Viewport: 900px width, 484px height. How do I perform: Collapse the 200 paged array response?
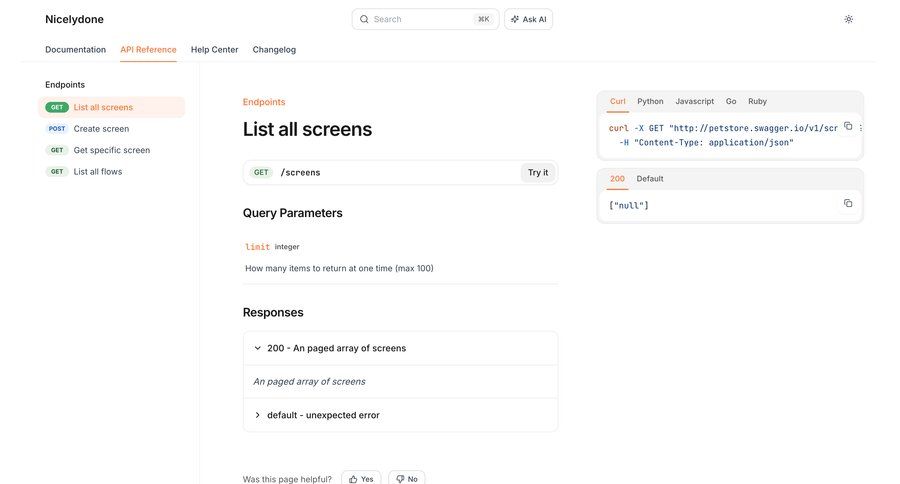[257, 348]
